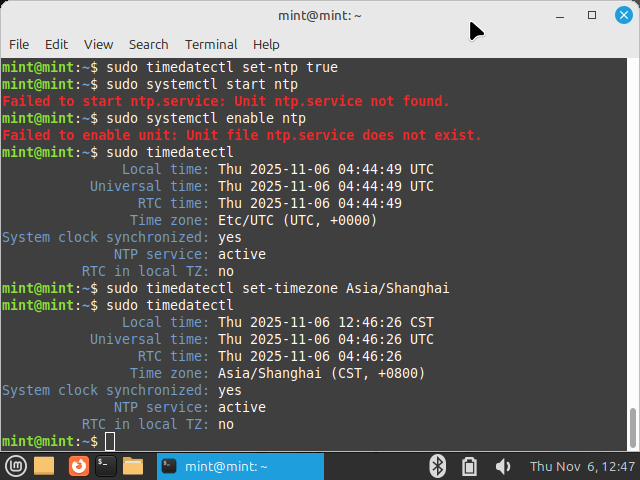Open the battery status tray icon
The image size is (640, 480).
[470, 466]
